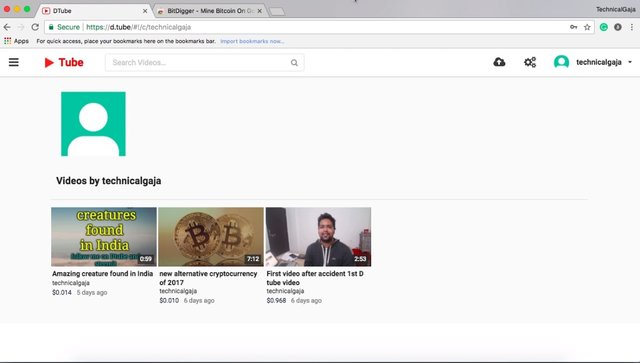
Task: Click title First video after accident
Action: 315,278
